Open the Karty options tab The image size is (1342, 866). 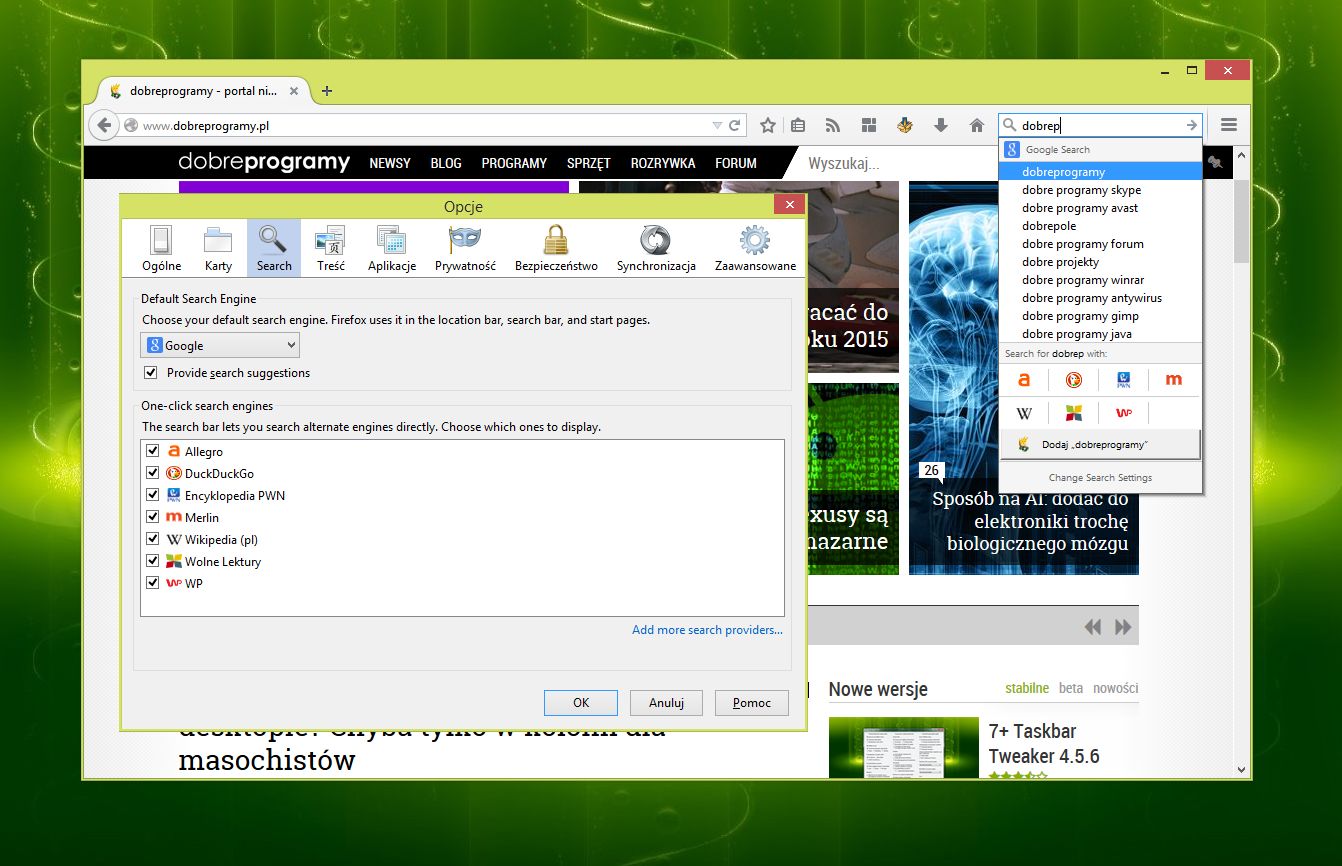(x=218, y=248)
